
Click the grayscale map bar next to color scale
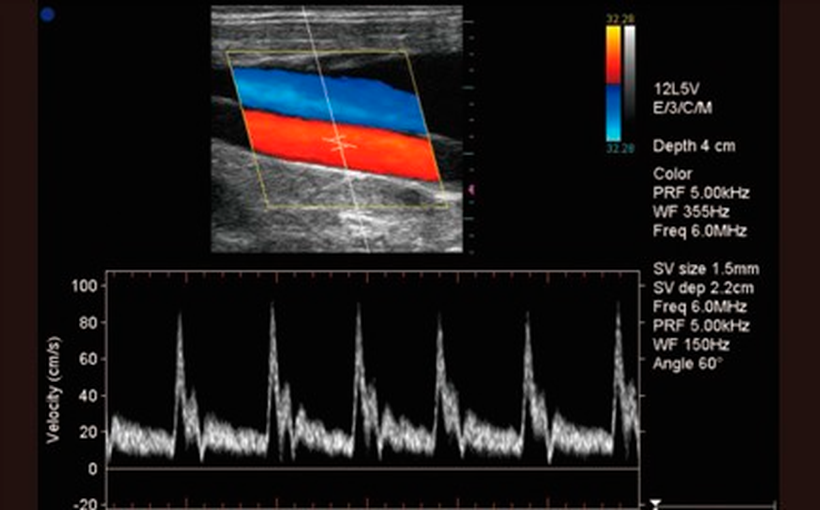629,83
